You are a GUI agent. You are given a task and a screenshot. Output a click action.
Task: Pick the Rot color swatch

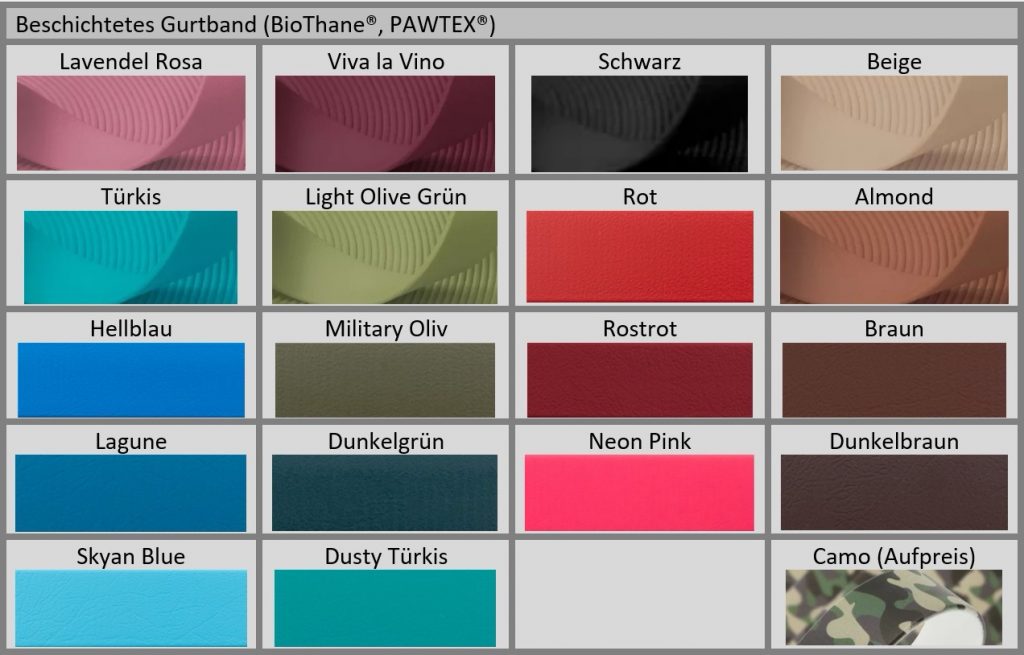pyautogui.click(x=639, y=257)
